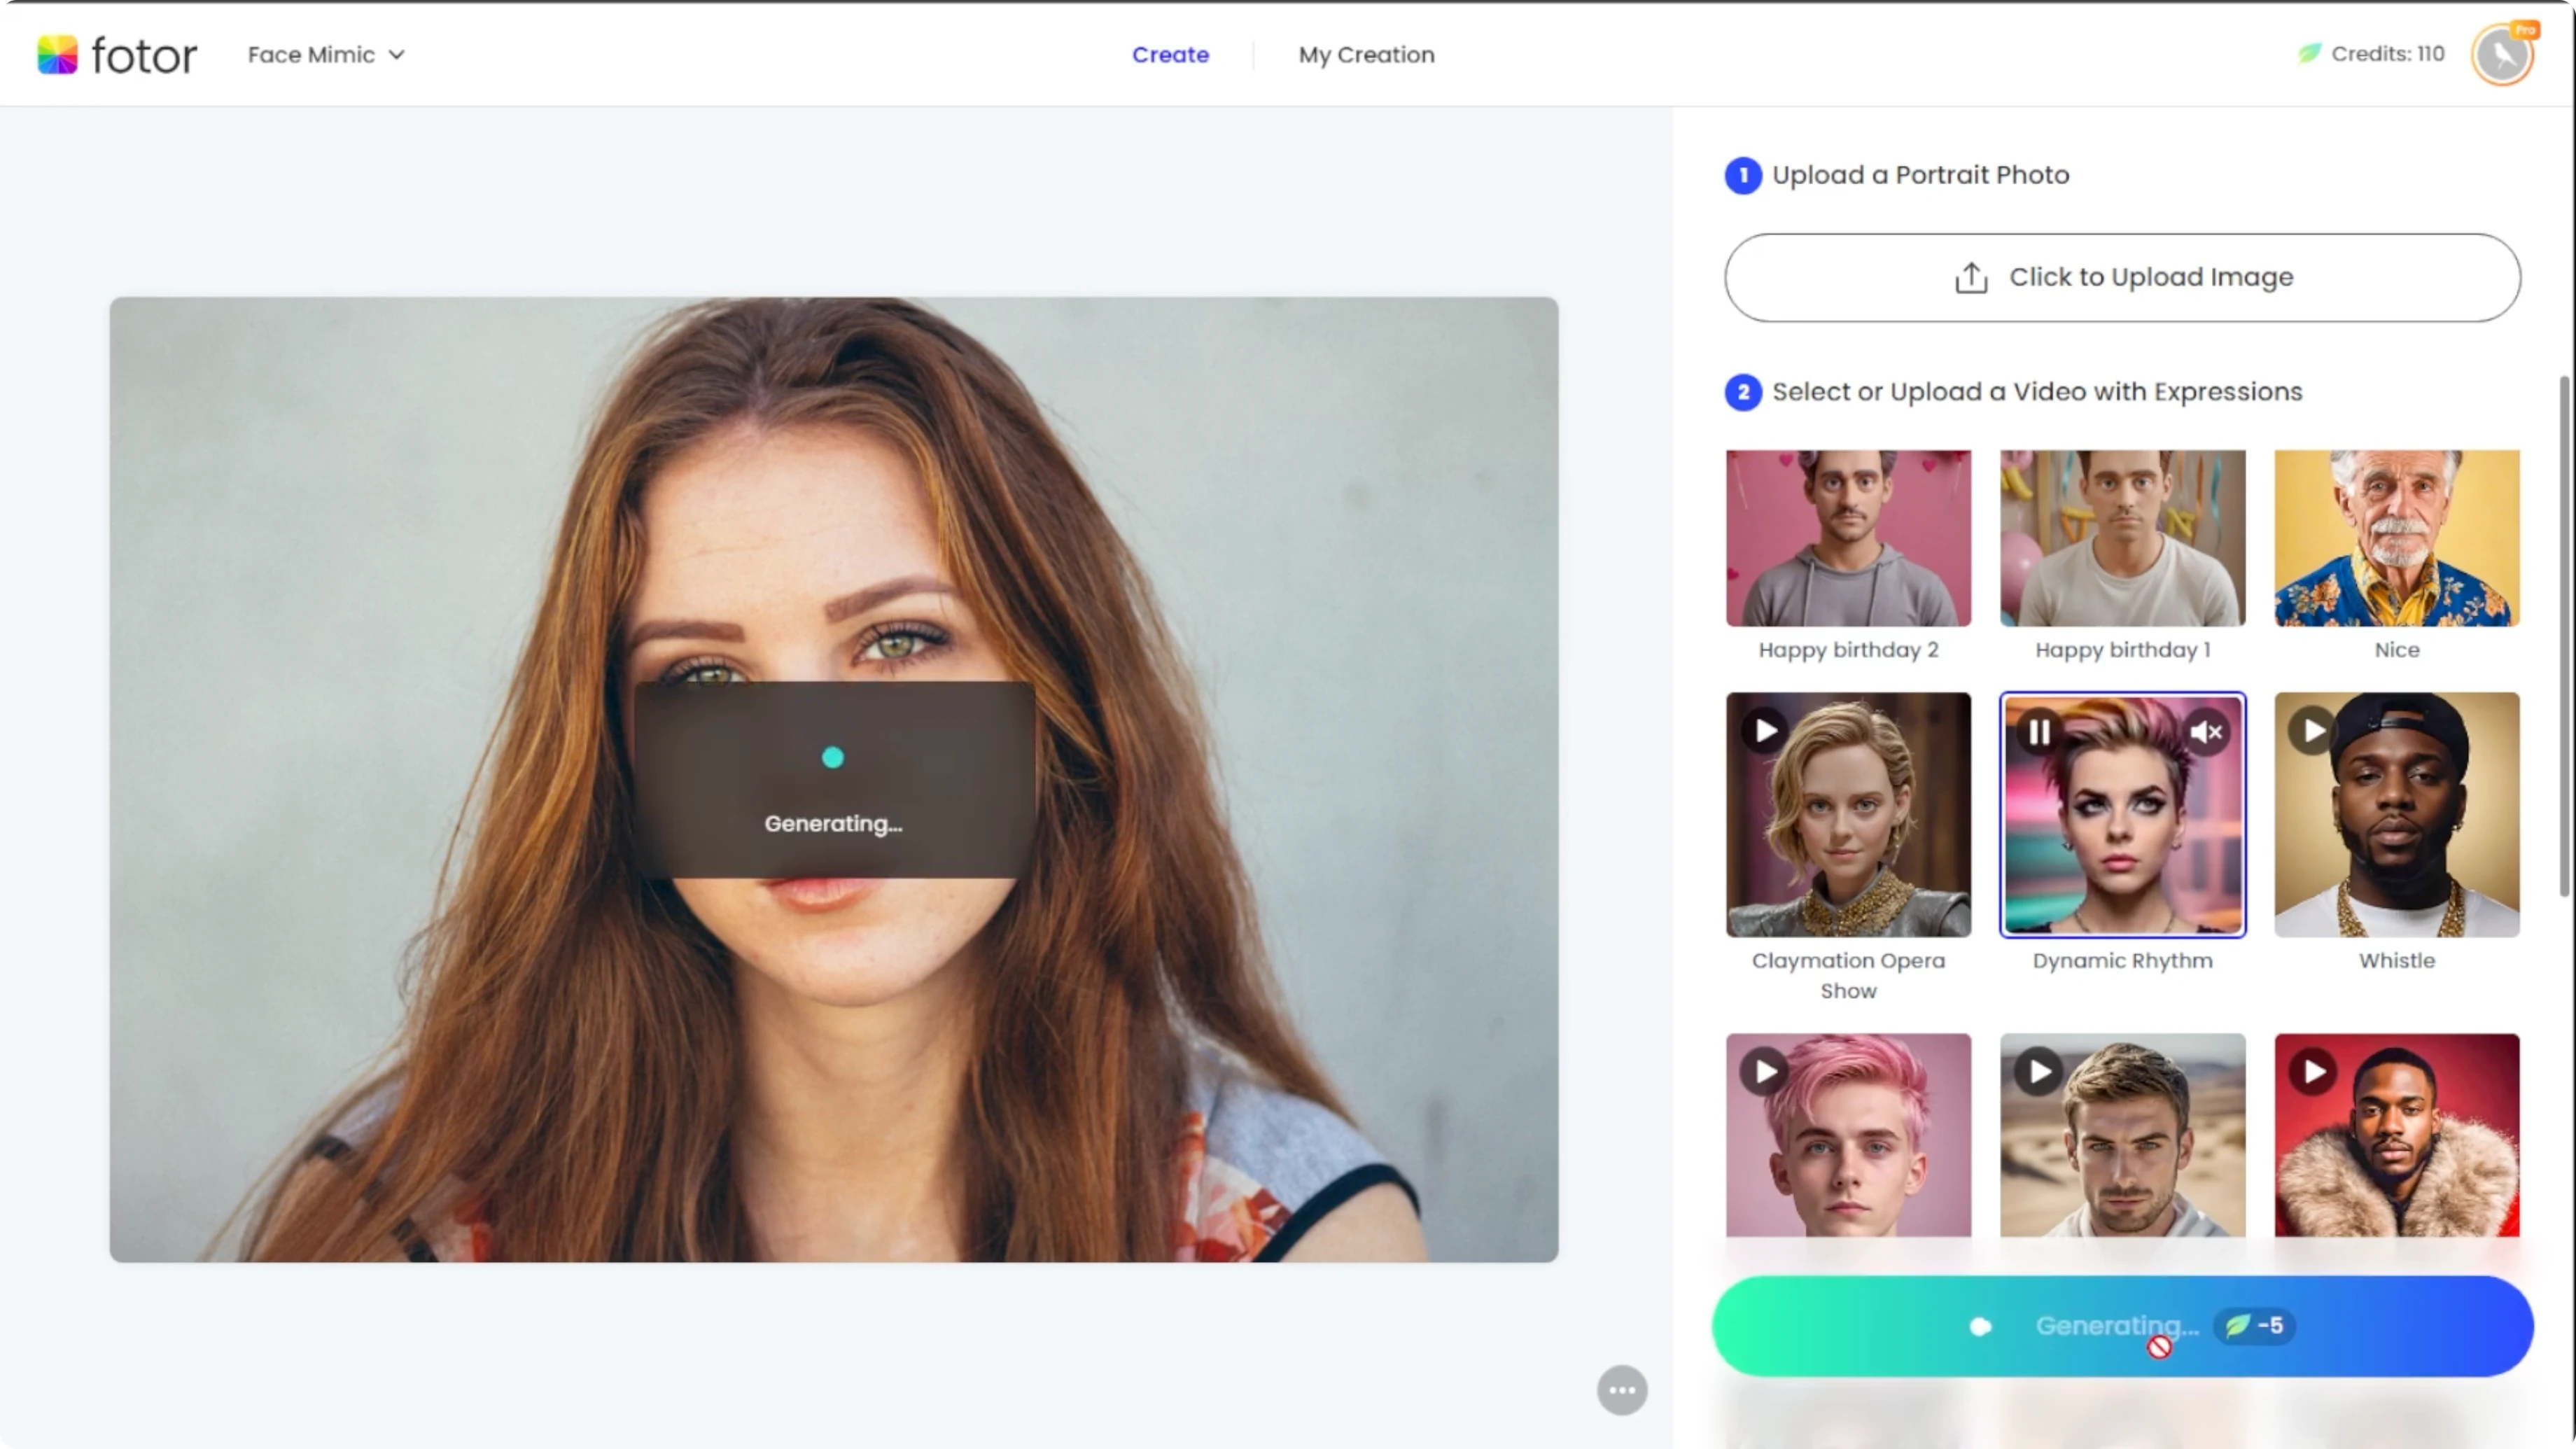The image size is (2576, 1449).
Task: Click the right panel vertical scrollbar
Action: click(x=2564, y=636)
